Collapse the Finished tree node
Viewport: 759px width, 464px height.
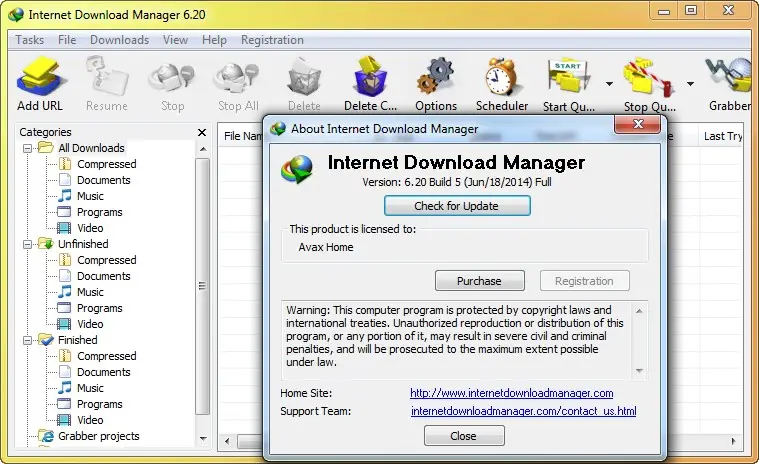[x=28, y=340]
